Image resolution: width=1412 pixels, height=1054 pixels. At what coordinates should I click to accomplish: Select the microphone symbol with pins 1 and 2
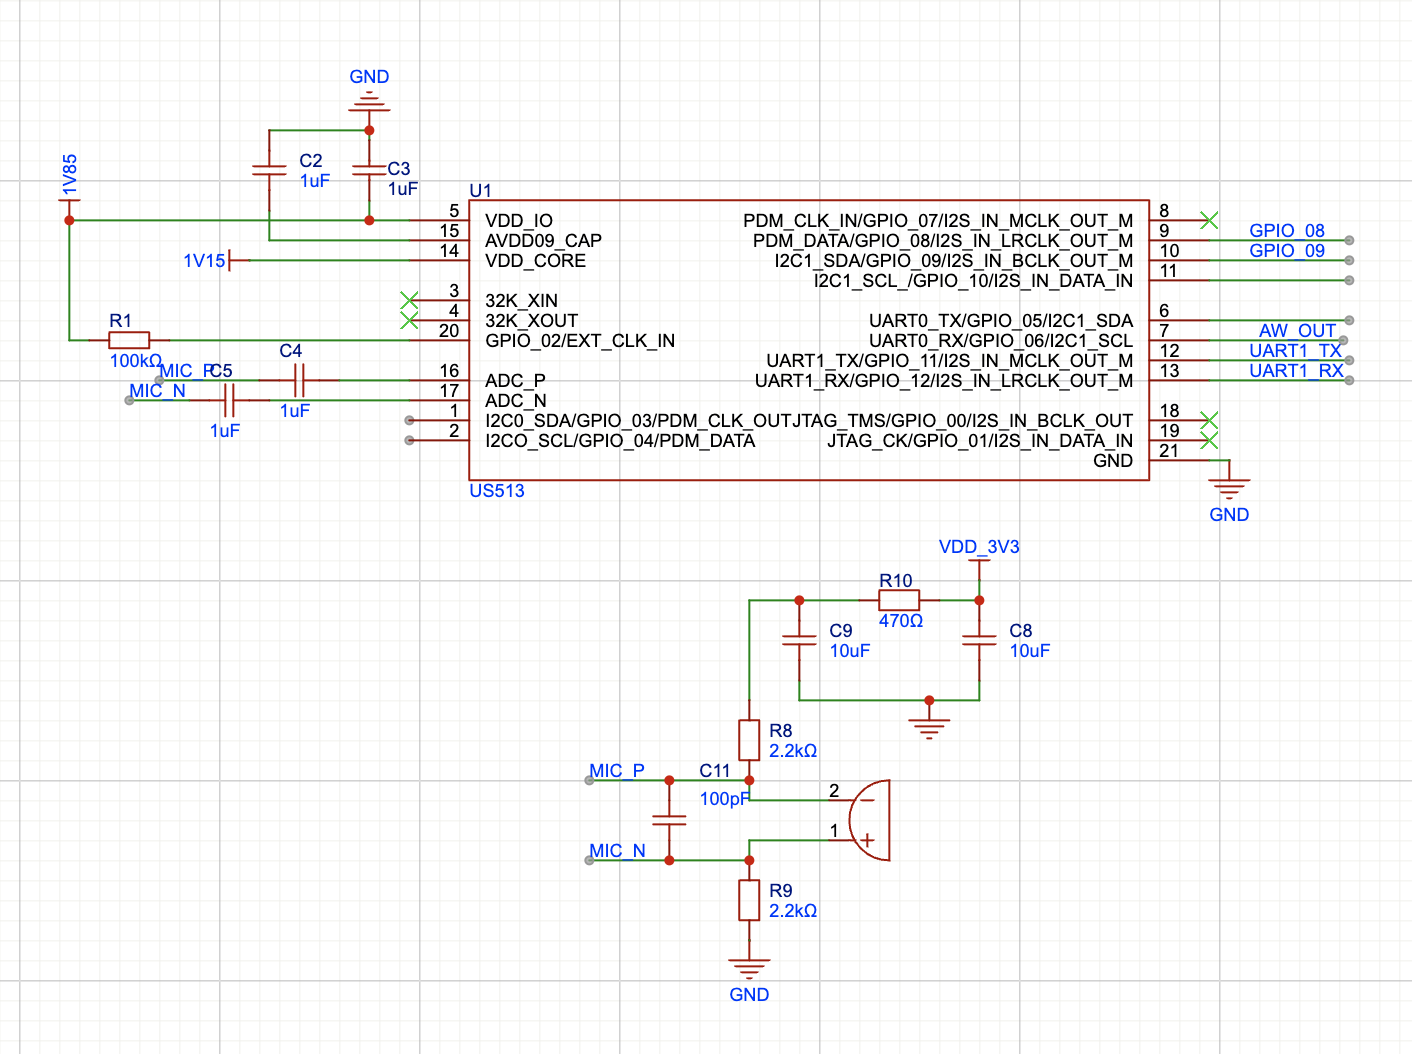[x=869, y=820]
